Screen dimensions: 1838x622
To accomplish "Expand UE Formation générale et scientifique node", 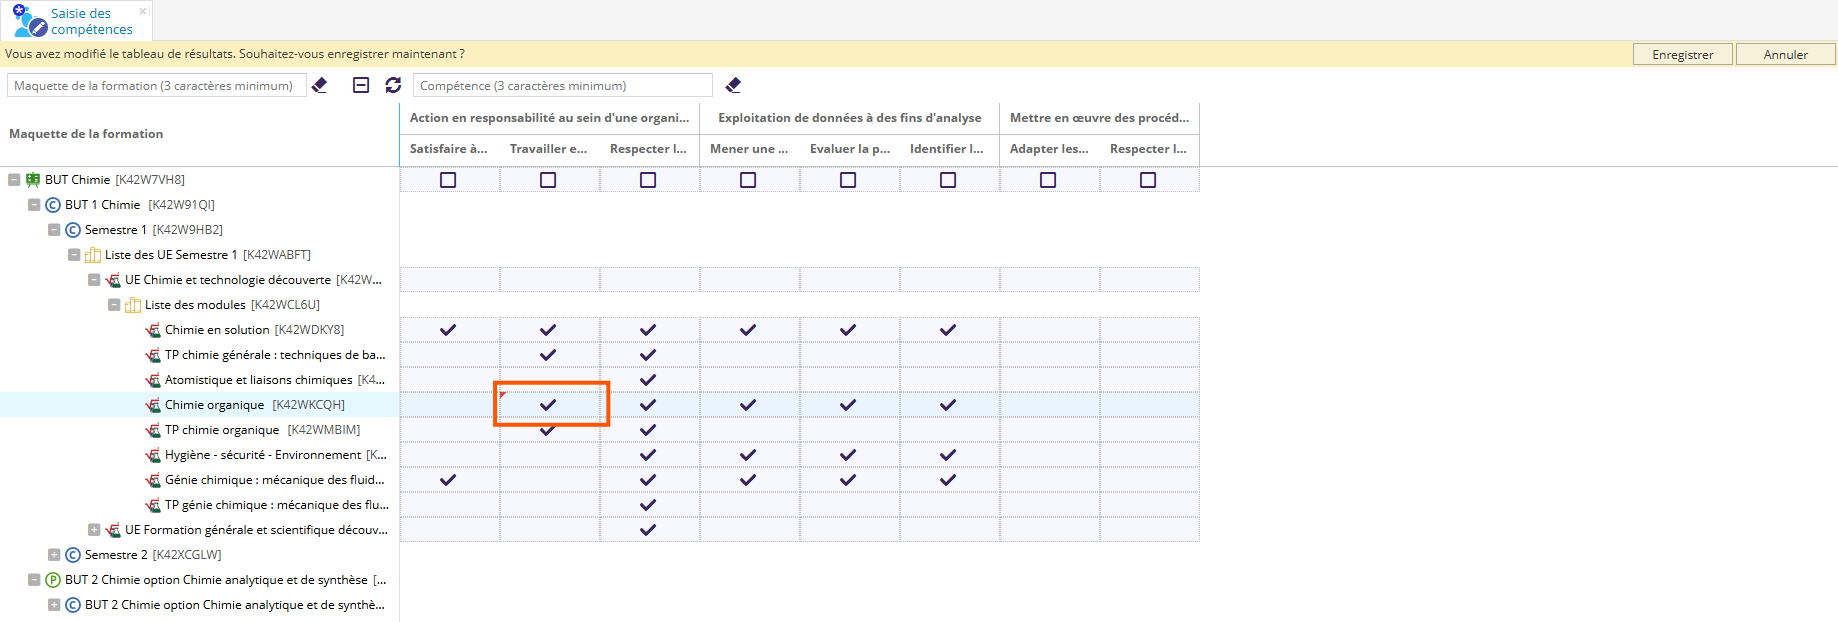I will coord(94,530).
